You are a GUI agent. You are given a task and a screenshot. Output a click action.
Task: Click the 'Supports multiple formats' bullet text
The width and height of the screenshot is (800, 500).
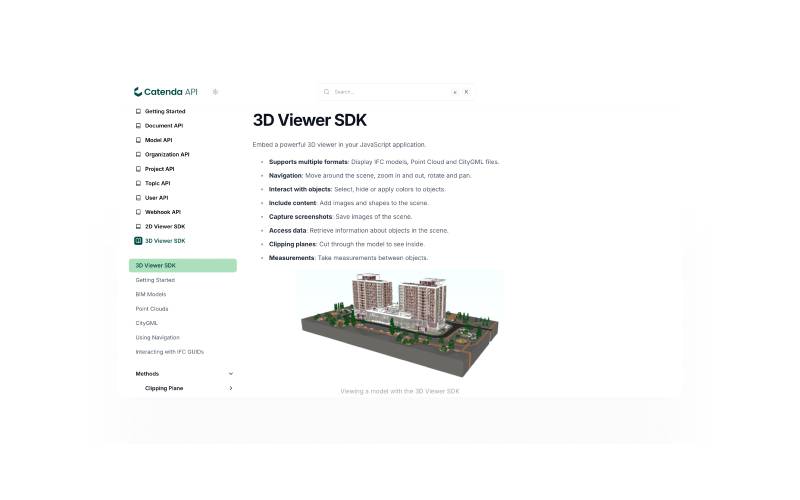pos(384,162)
